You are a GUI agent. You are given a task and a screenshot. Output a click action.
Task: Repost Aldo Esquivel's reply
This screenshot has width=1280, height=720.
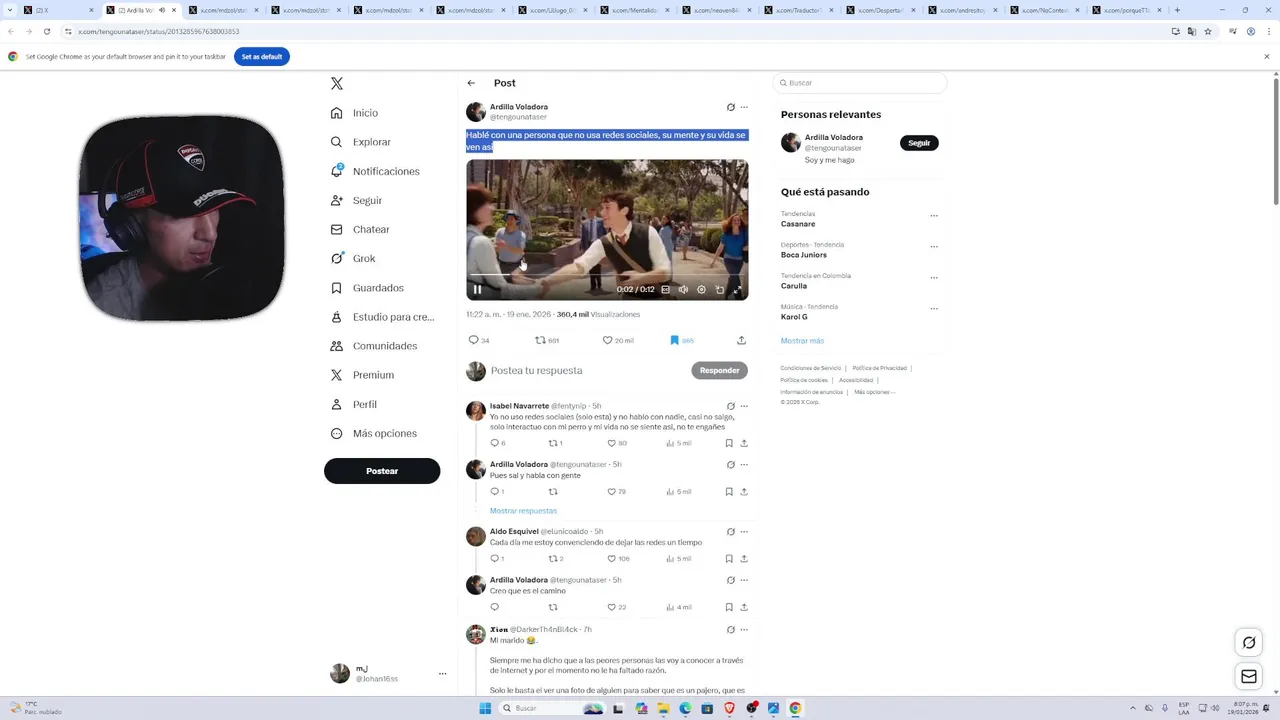pos(556,559)
